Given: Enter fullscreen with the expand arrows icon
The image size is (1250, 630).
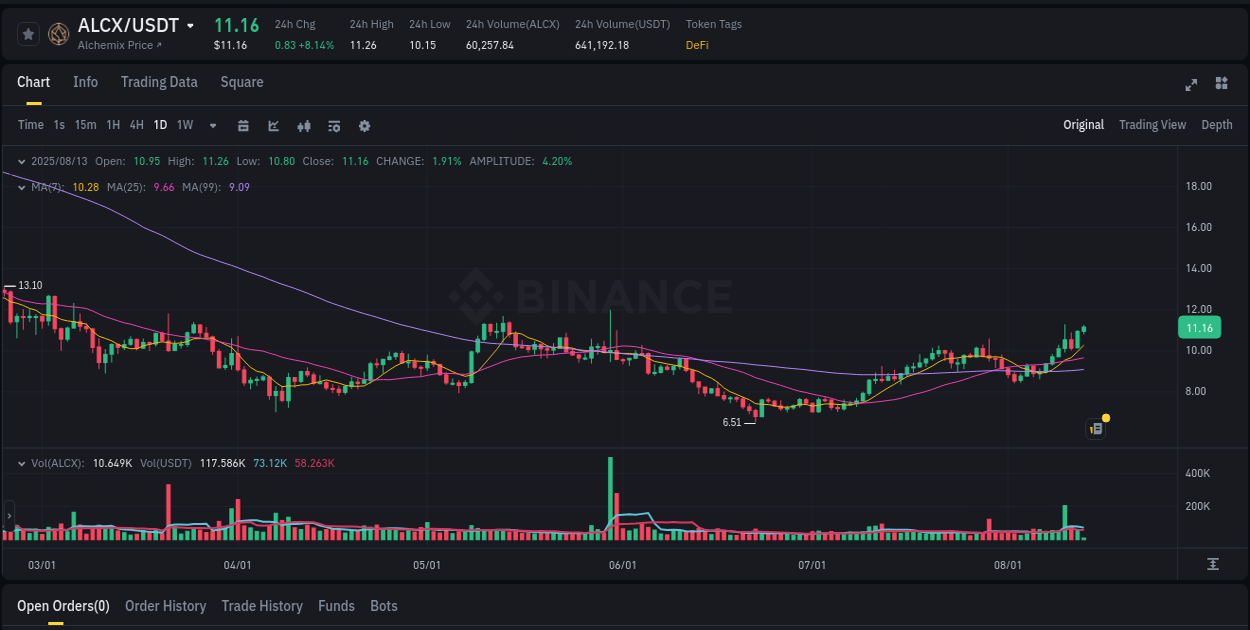Looking at the screenshot, I should pyautogui.click(x=1190, y=86).
